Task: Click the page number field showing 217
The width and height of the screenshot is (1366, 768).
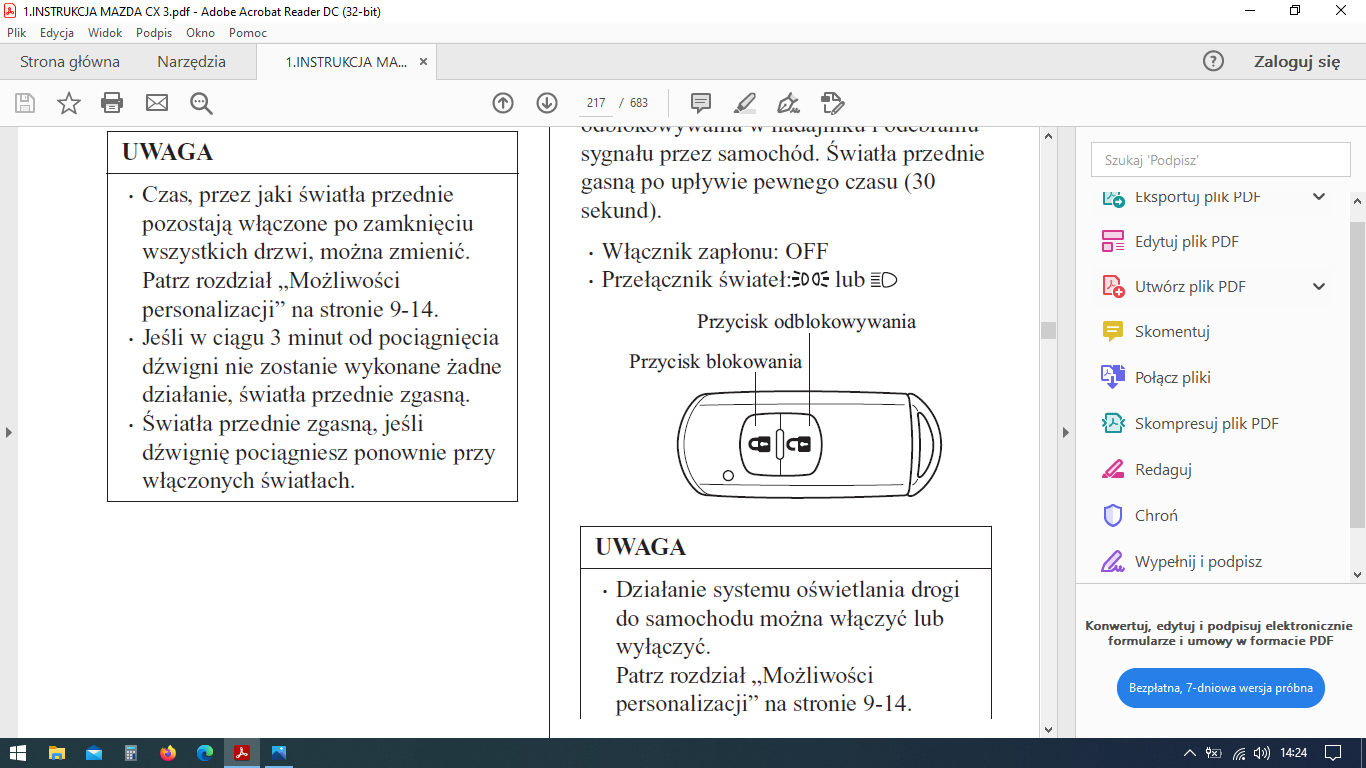Action: pos(597,103)
